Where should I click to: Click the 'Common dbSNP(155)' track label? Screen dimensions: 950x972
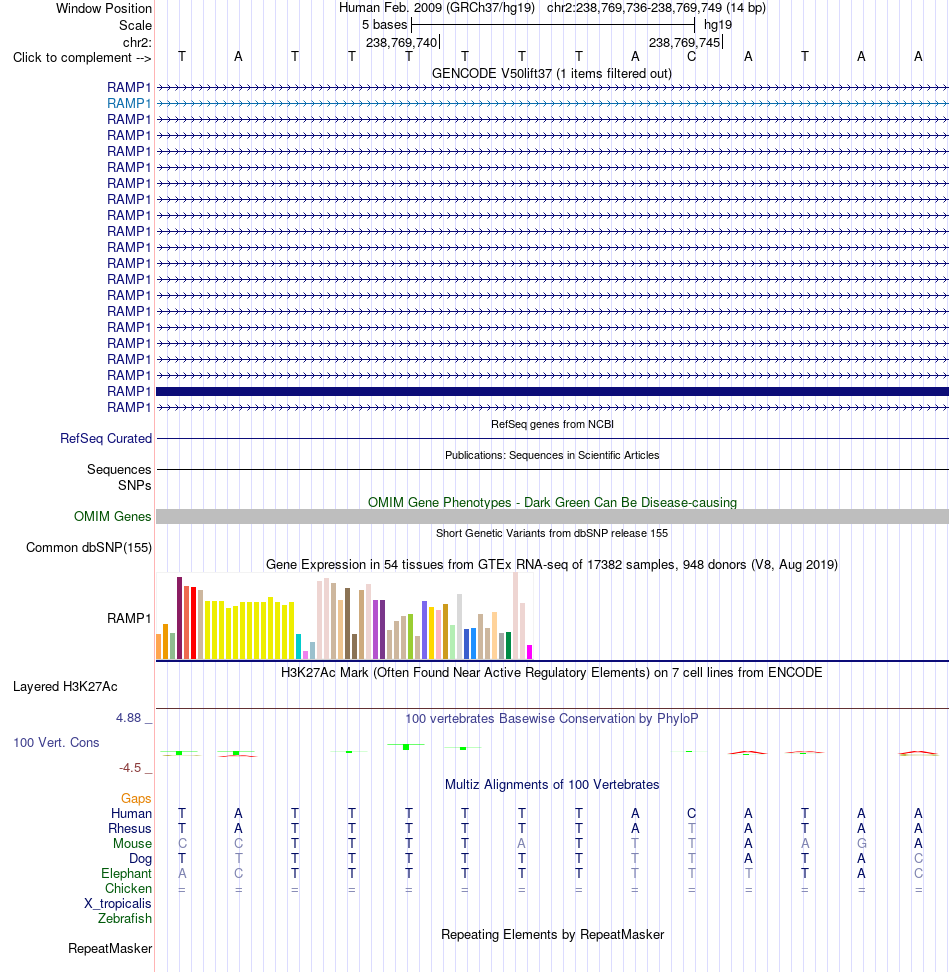(x=89, y=547)
